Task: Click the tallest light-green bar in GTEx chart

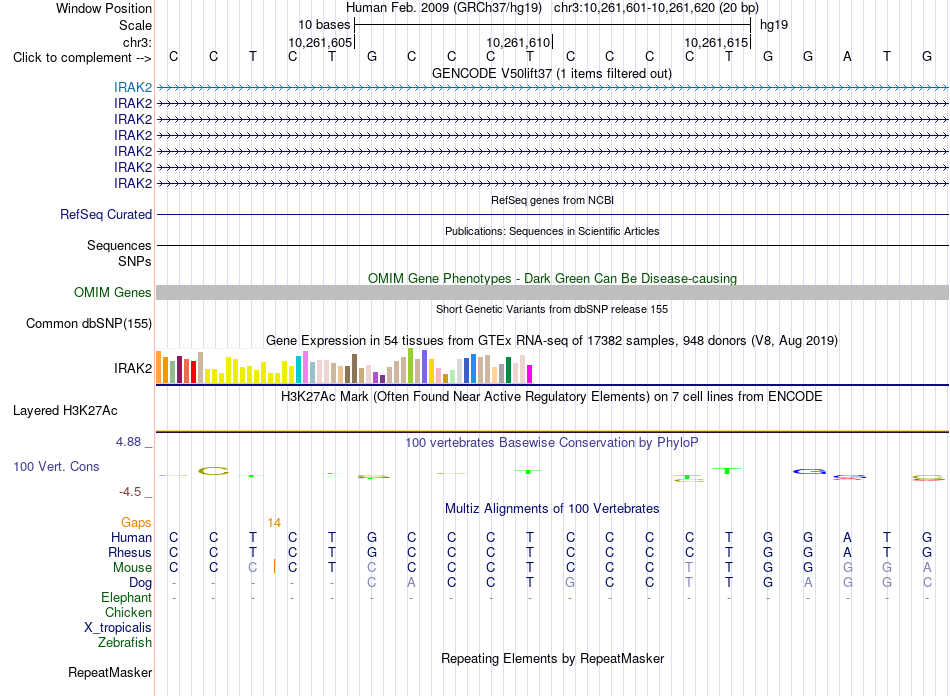Action: (411, 365)
